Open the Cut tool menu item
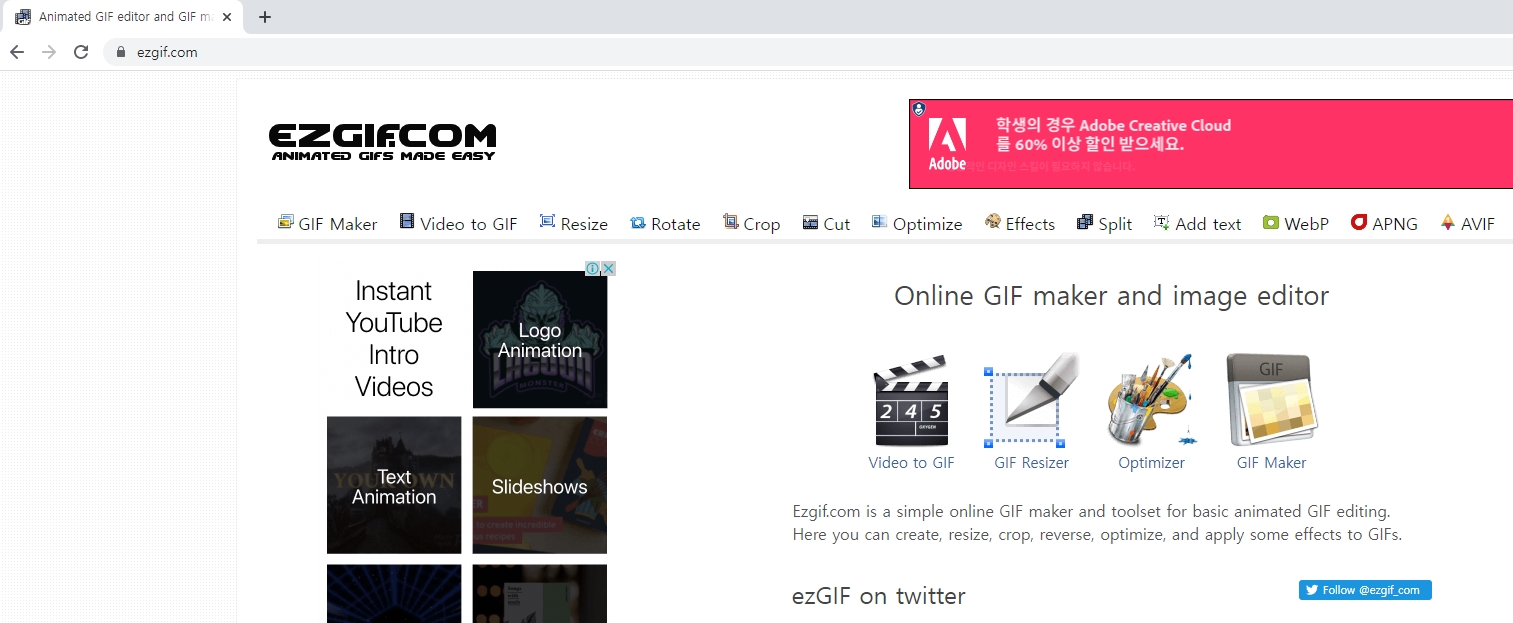This screenshot has height=623, width=1513. [x=826, y=223]
